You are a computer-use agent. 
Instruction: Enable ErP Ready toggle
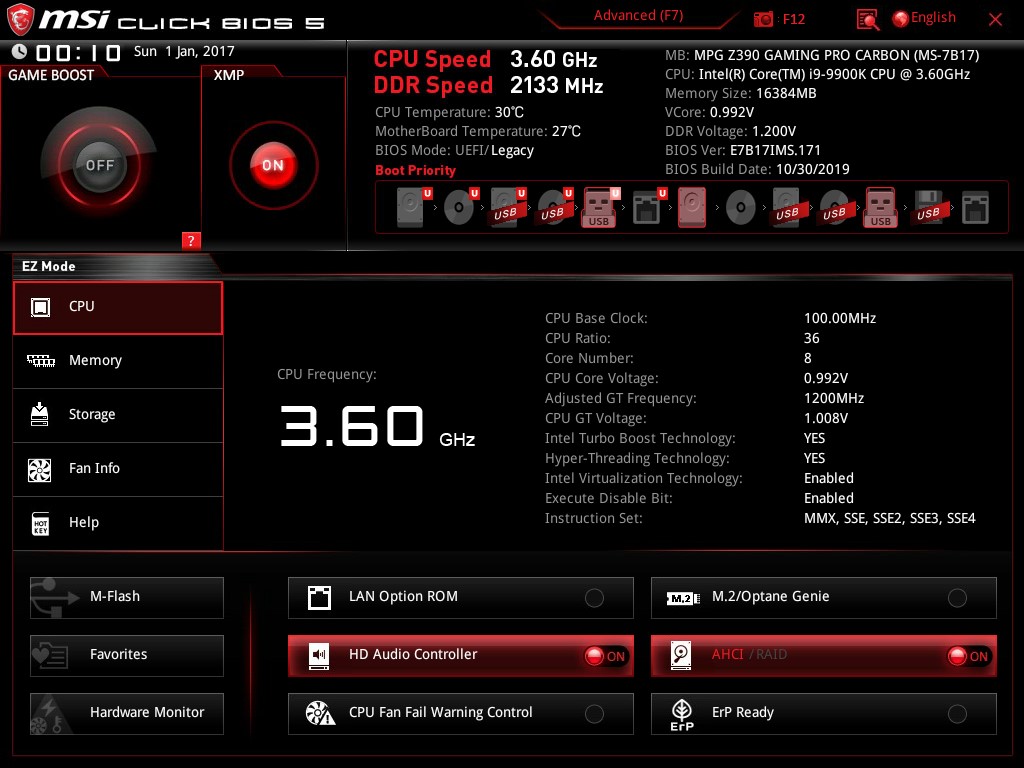[957, 714]
